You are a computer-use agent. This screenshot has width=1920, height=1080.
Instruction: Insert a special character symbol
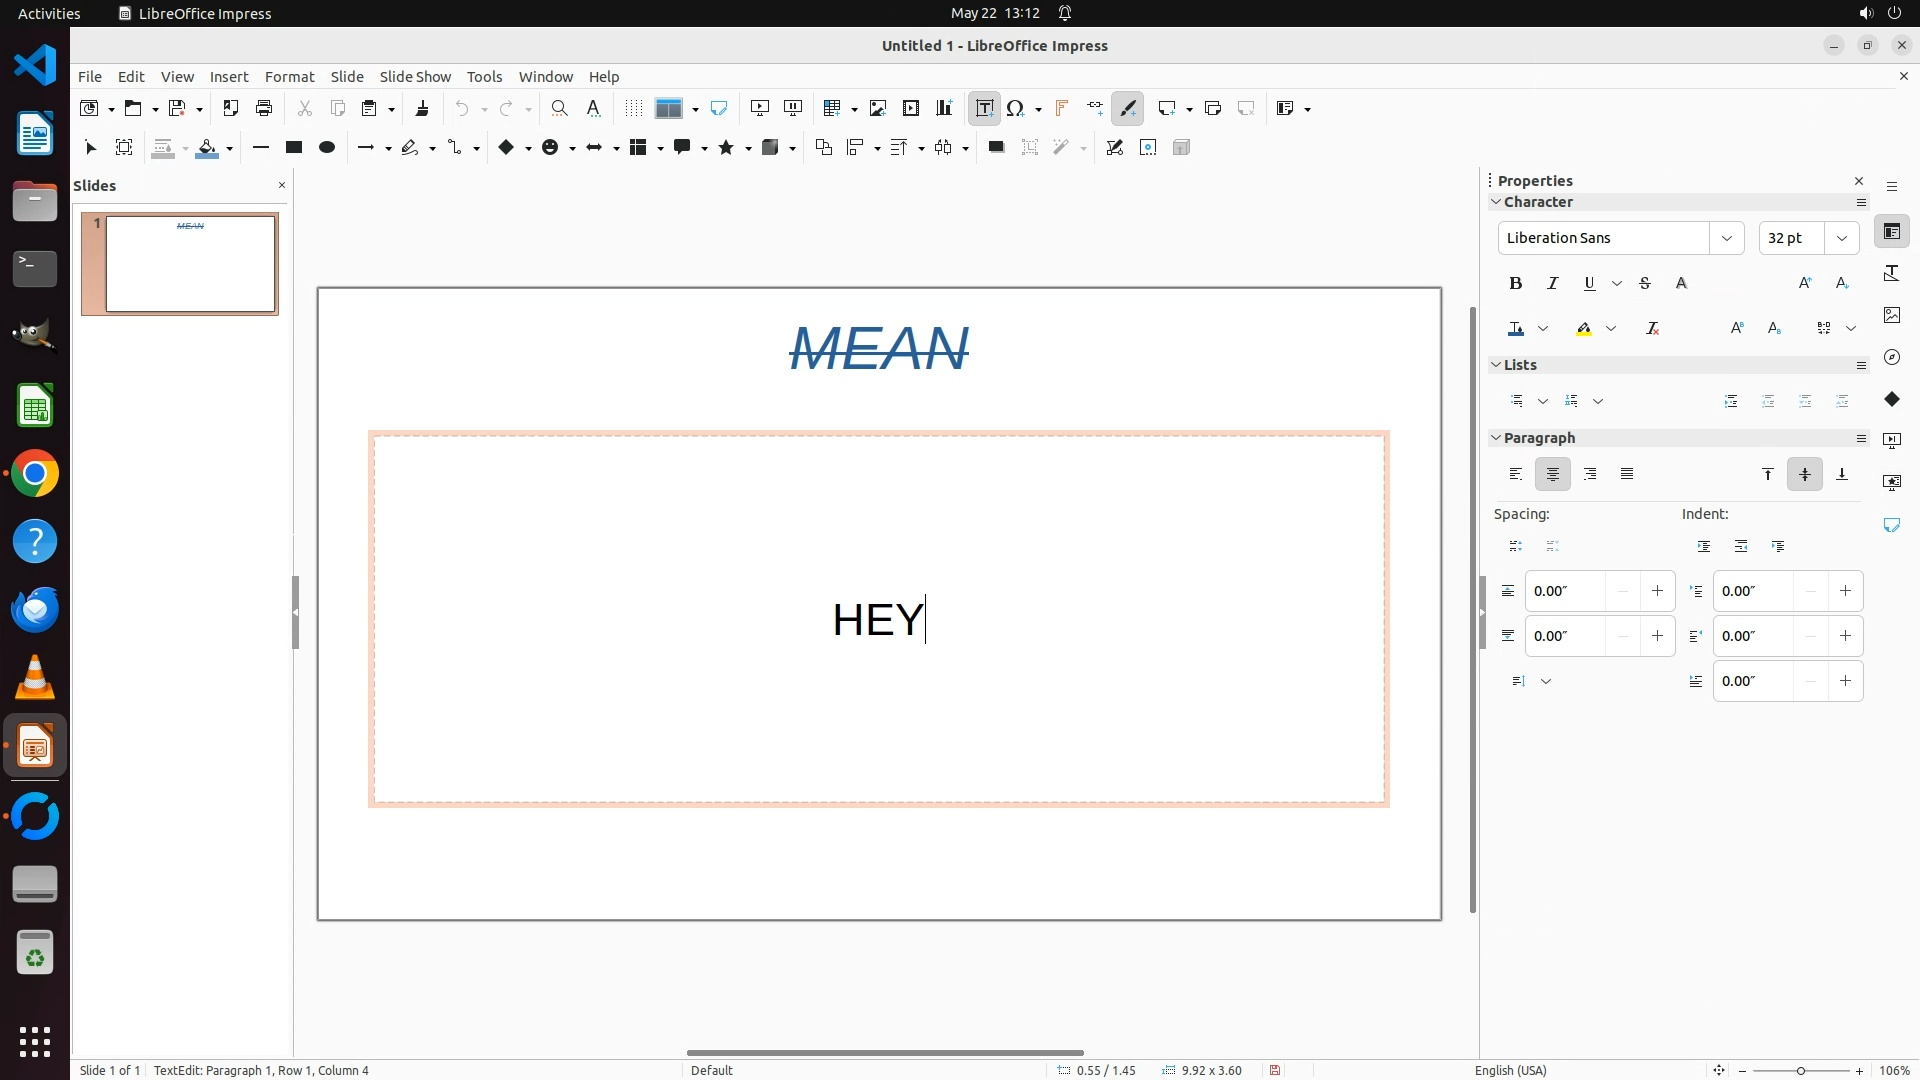[1016, 108]
